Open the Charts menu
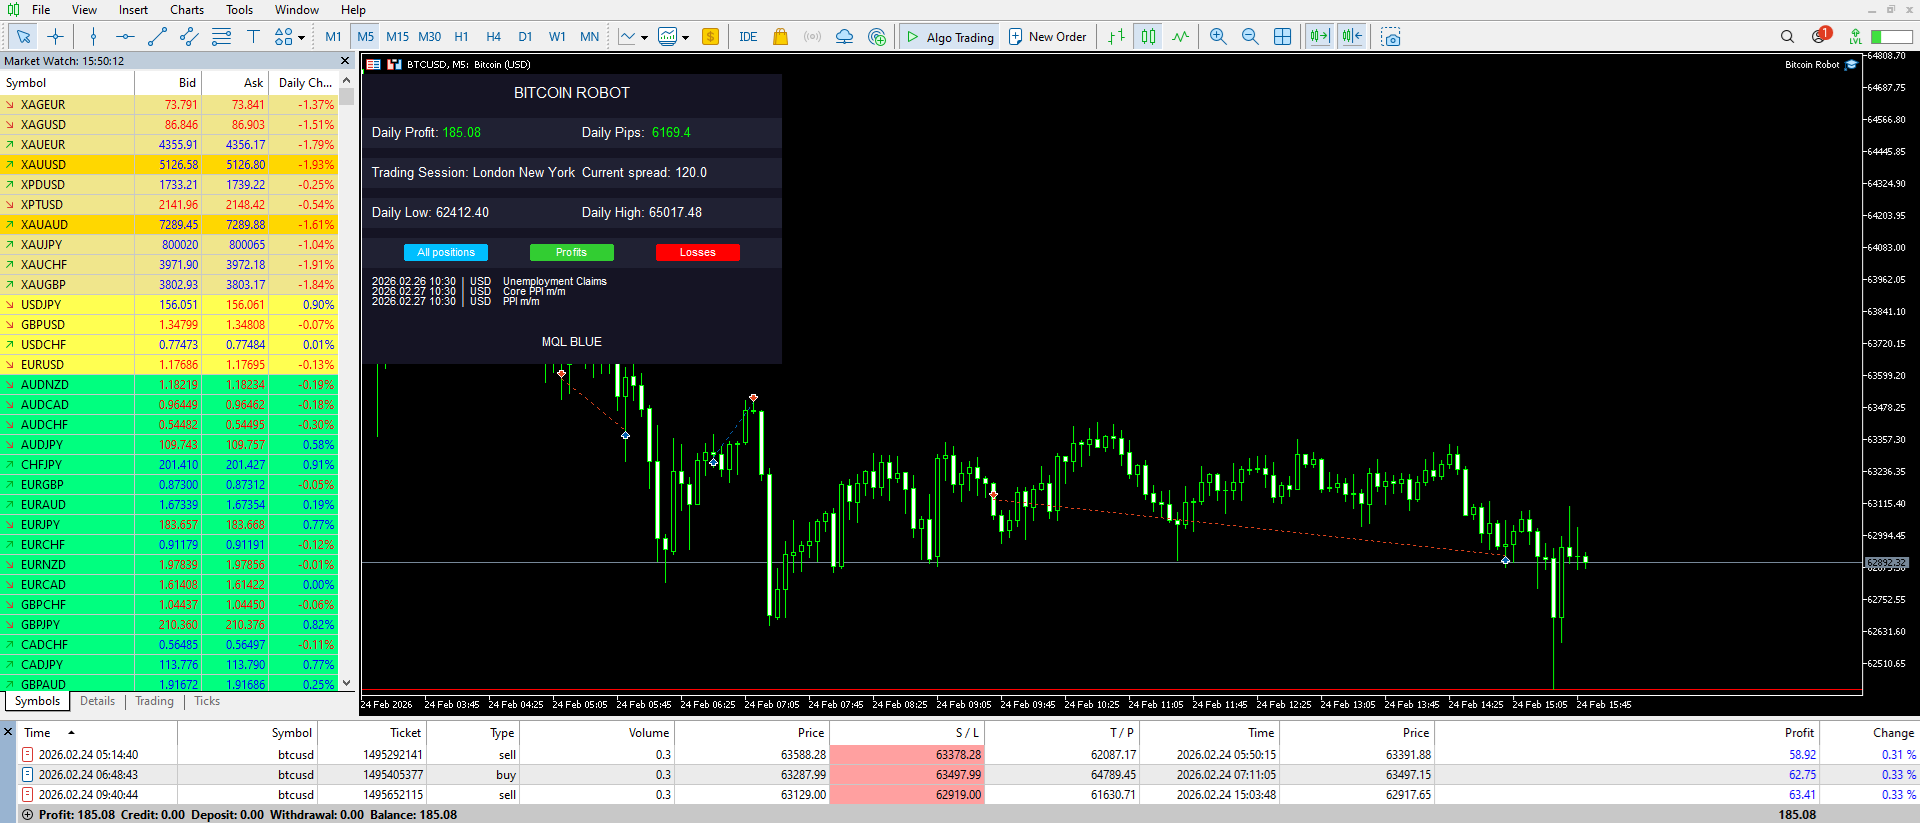Image resolution: width=1920 pixels, height=823 pixels. pos(187,10)
